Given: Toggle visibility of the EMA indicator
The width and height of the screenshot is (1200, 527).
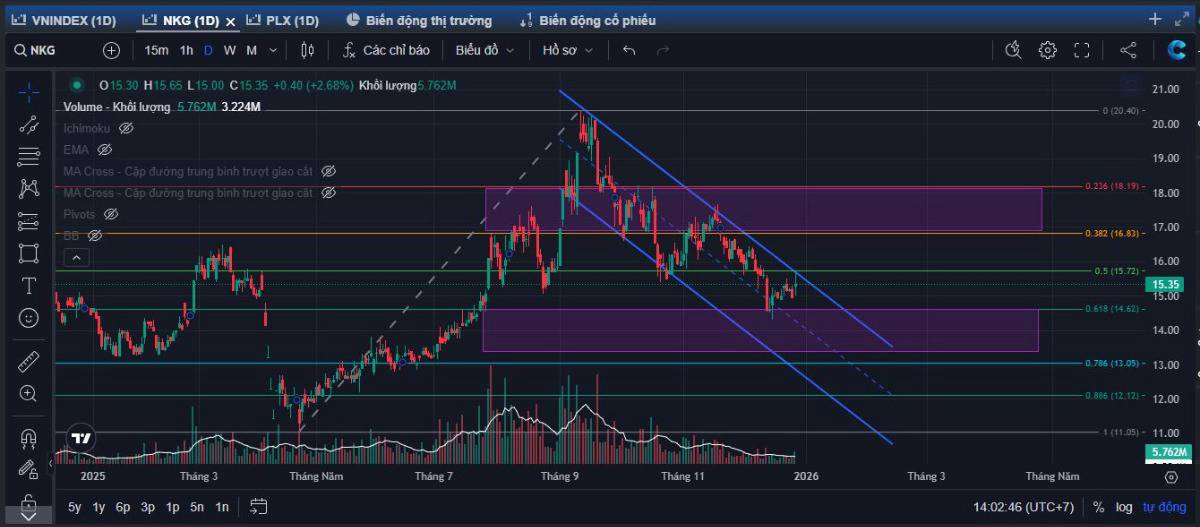Looking at the screenshot, I should [x=106, y=150].
